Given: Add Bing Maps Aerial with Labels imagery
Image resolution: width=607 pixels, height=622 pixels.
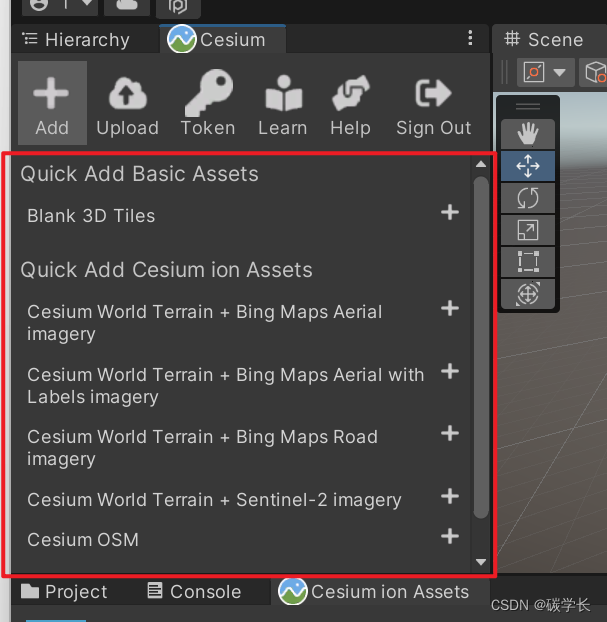Looking at the screenshot, I should point(450,371).
